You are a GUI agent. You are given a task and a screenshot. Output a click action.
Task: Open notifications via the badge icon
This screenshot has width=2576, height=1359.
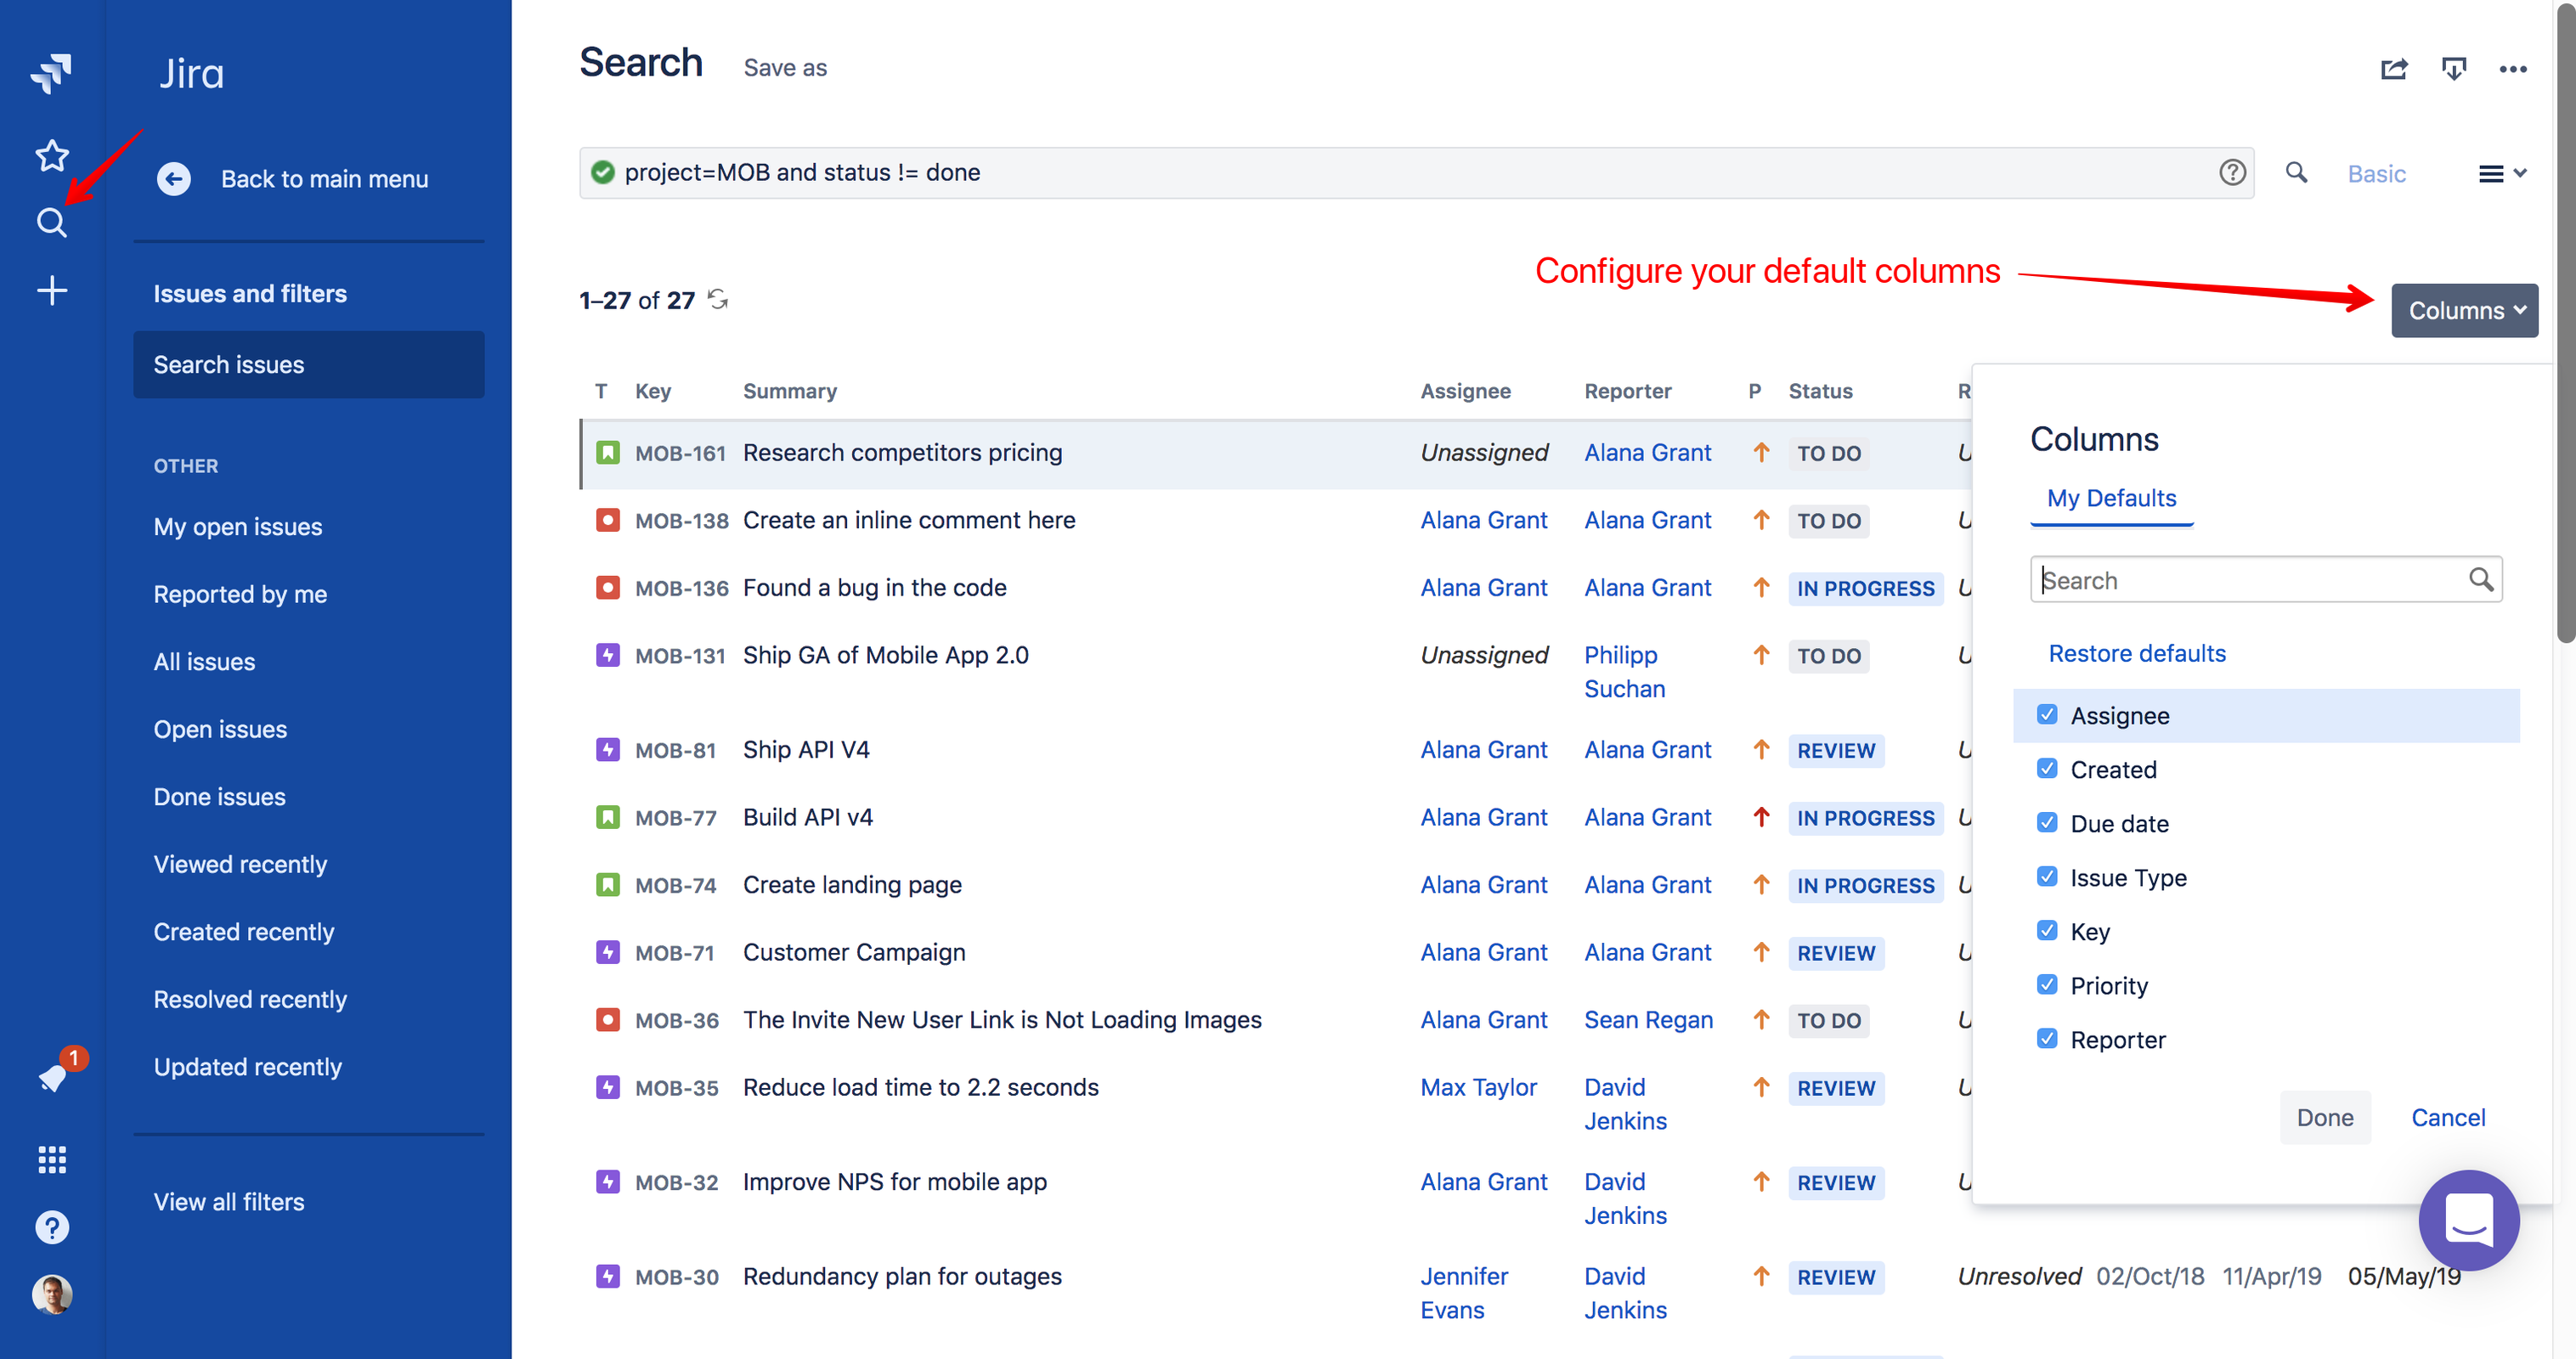point(53,1078)
